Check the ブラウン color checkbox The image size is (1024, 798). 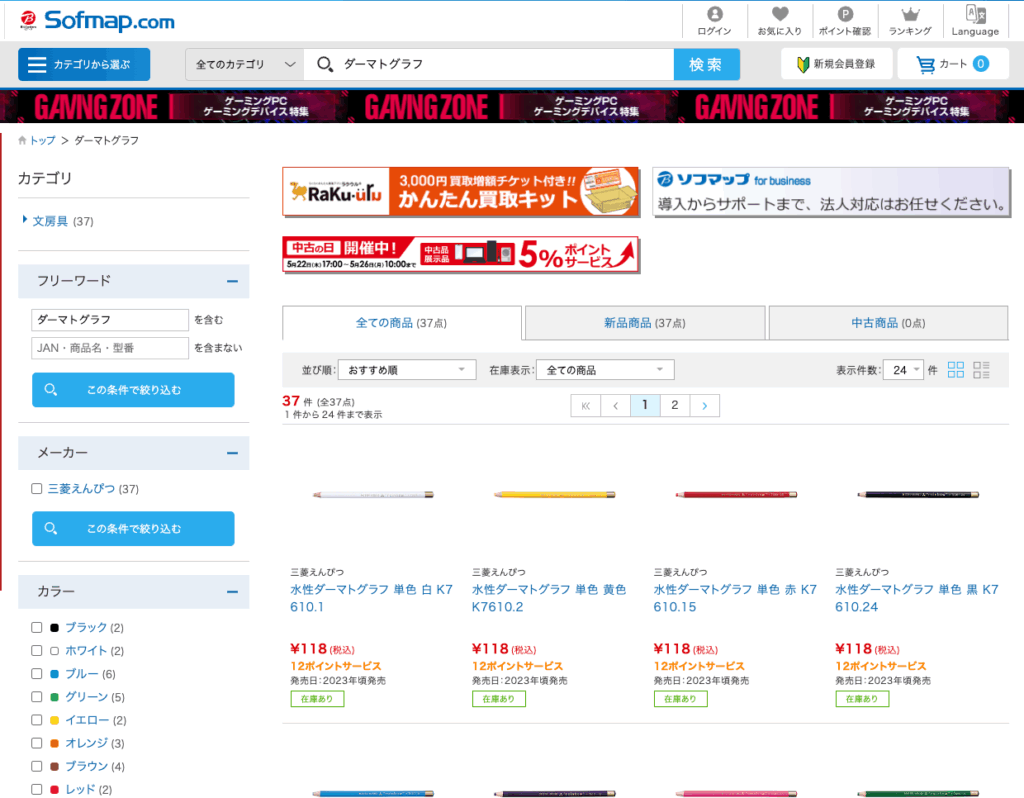pos(37,766)
